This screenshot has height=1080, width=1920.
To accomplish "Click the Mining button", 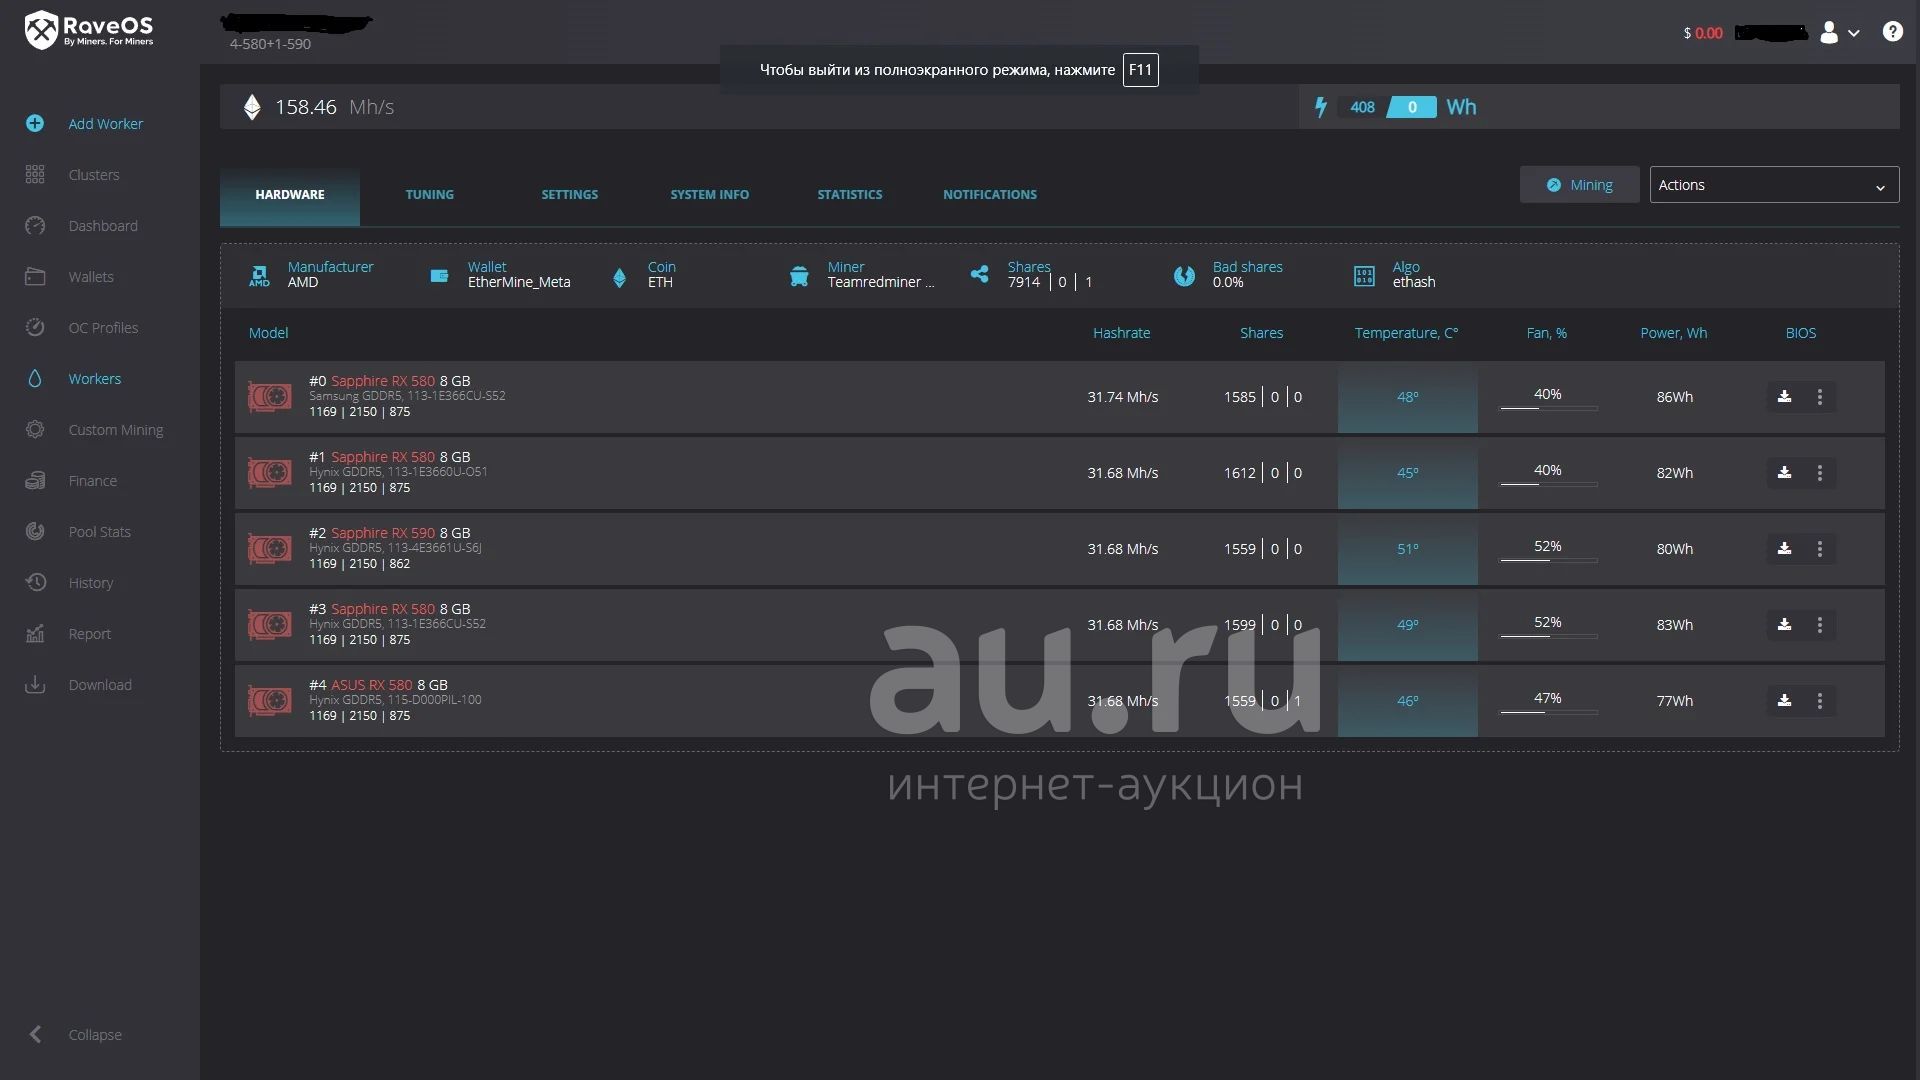I will [x=1579, y=185].
